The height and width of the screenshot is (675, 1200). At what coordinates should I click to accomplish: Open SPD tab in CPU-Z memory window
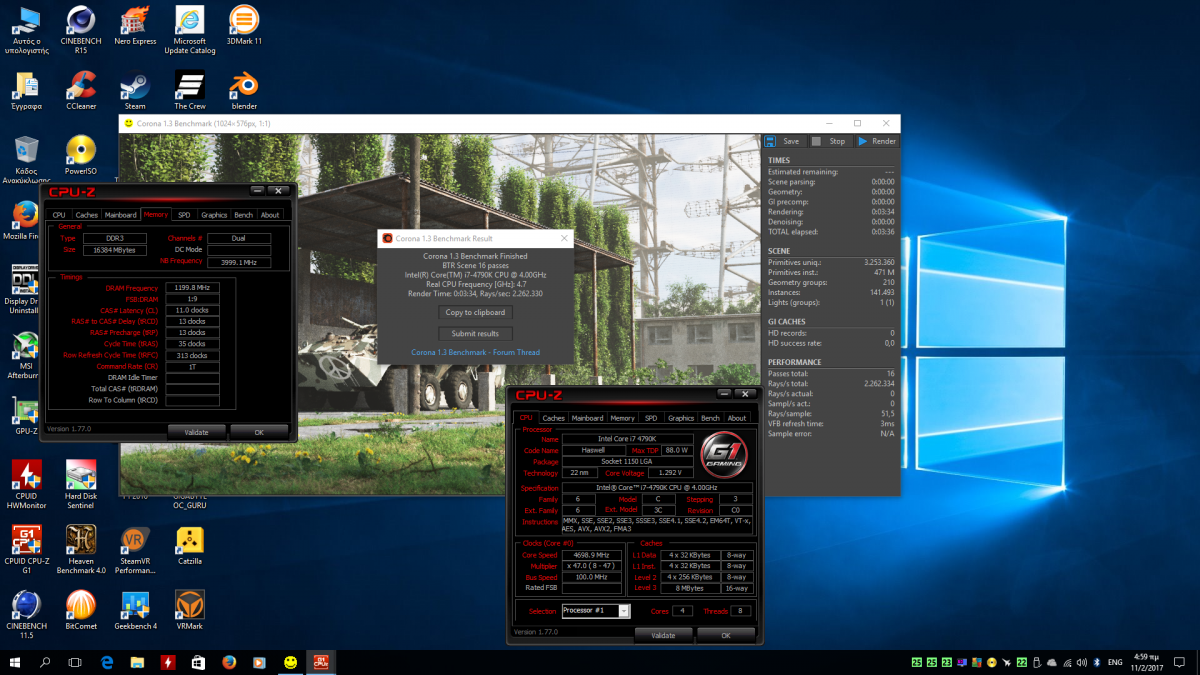[x=184, y=215]
